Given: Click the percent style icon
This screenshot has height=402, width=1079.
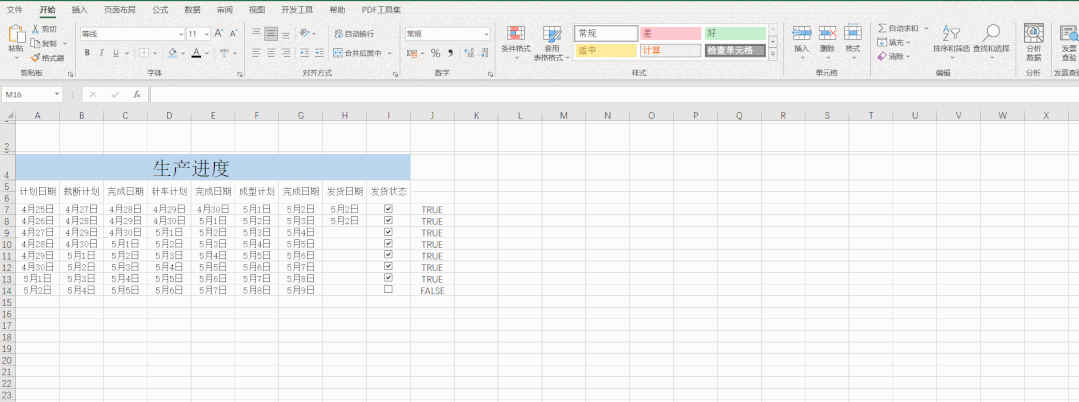Looking at the screenshot, I should point(435,53).
